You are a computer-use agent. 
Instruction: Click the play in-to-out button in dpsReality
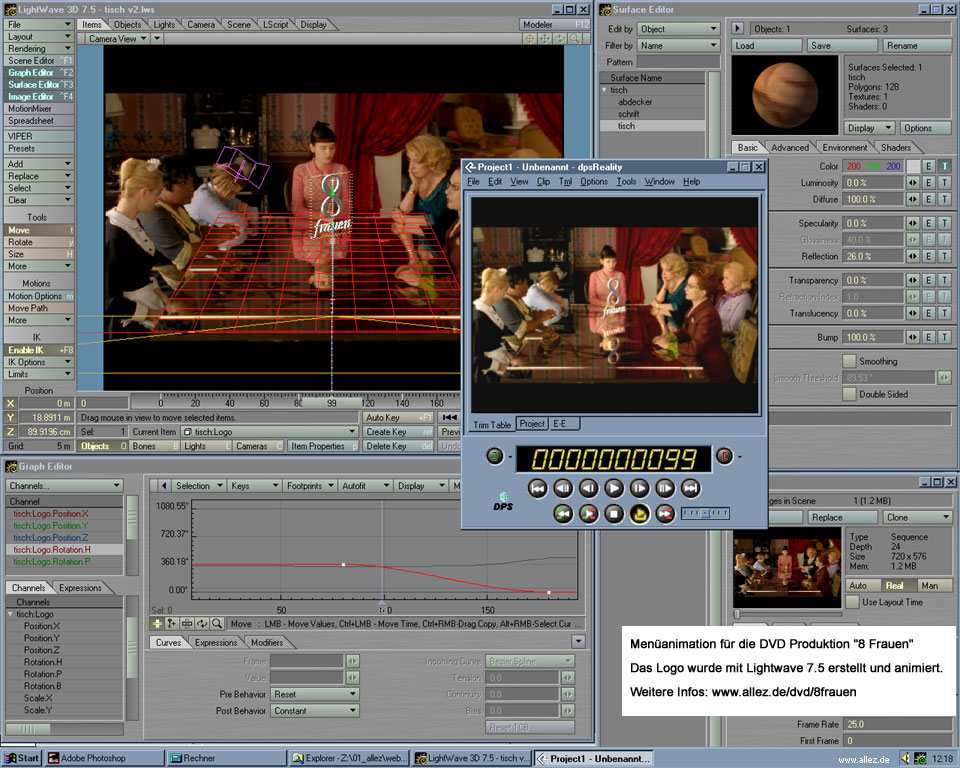[x=588, y=513]
